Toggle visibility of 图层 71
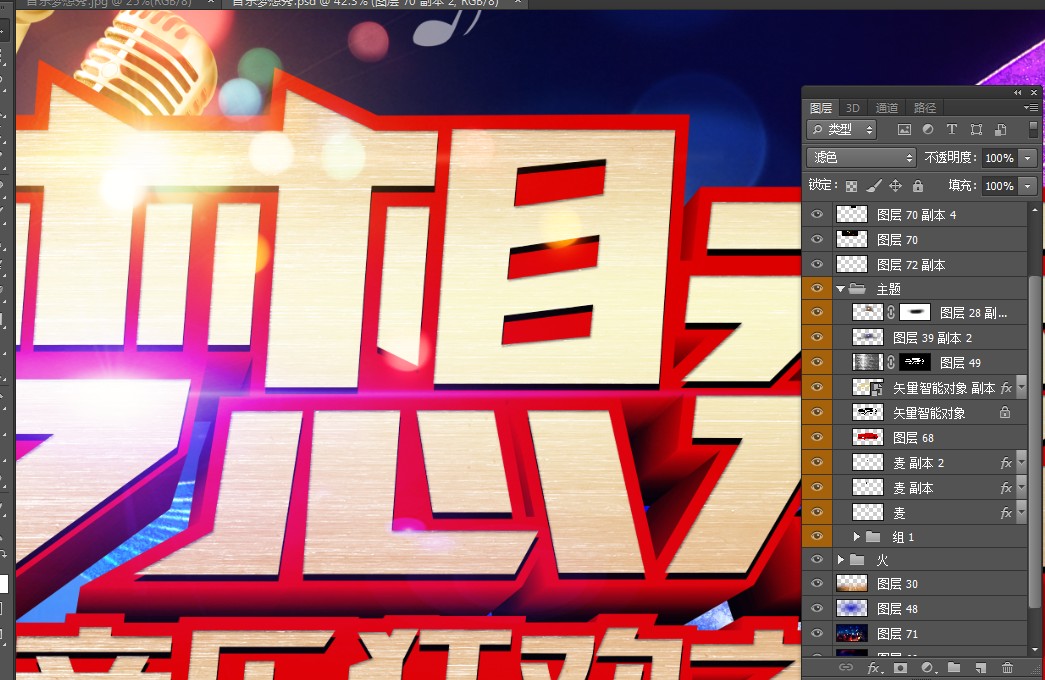Image resolution: width=1045 pixels, height=680 pixels. 816,633
